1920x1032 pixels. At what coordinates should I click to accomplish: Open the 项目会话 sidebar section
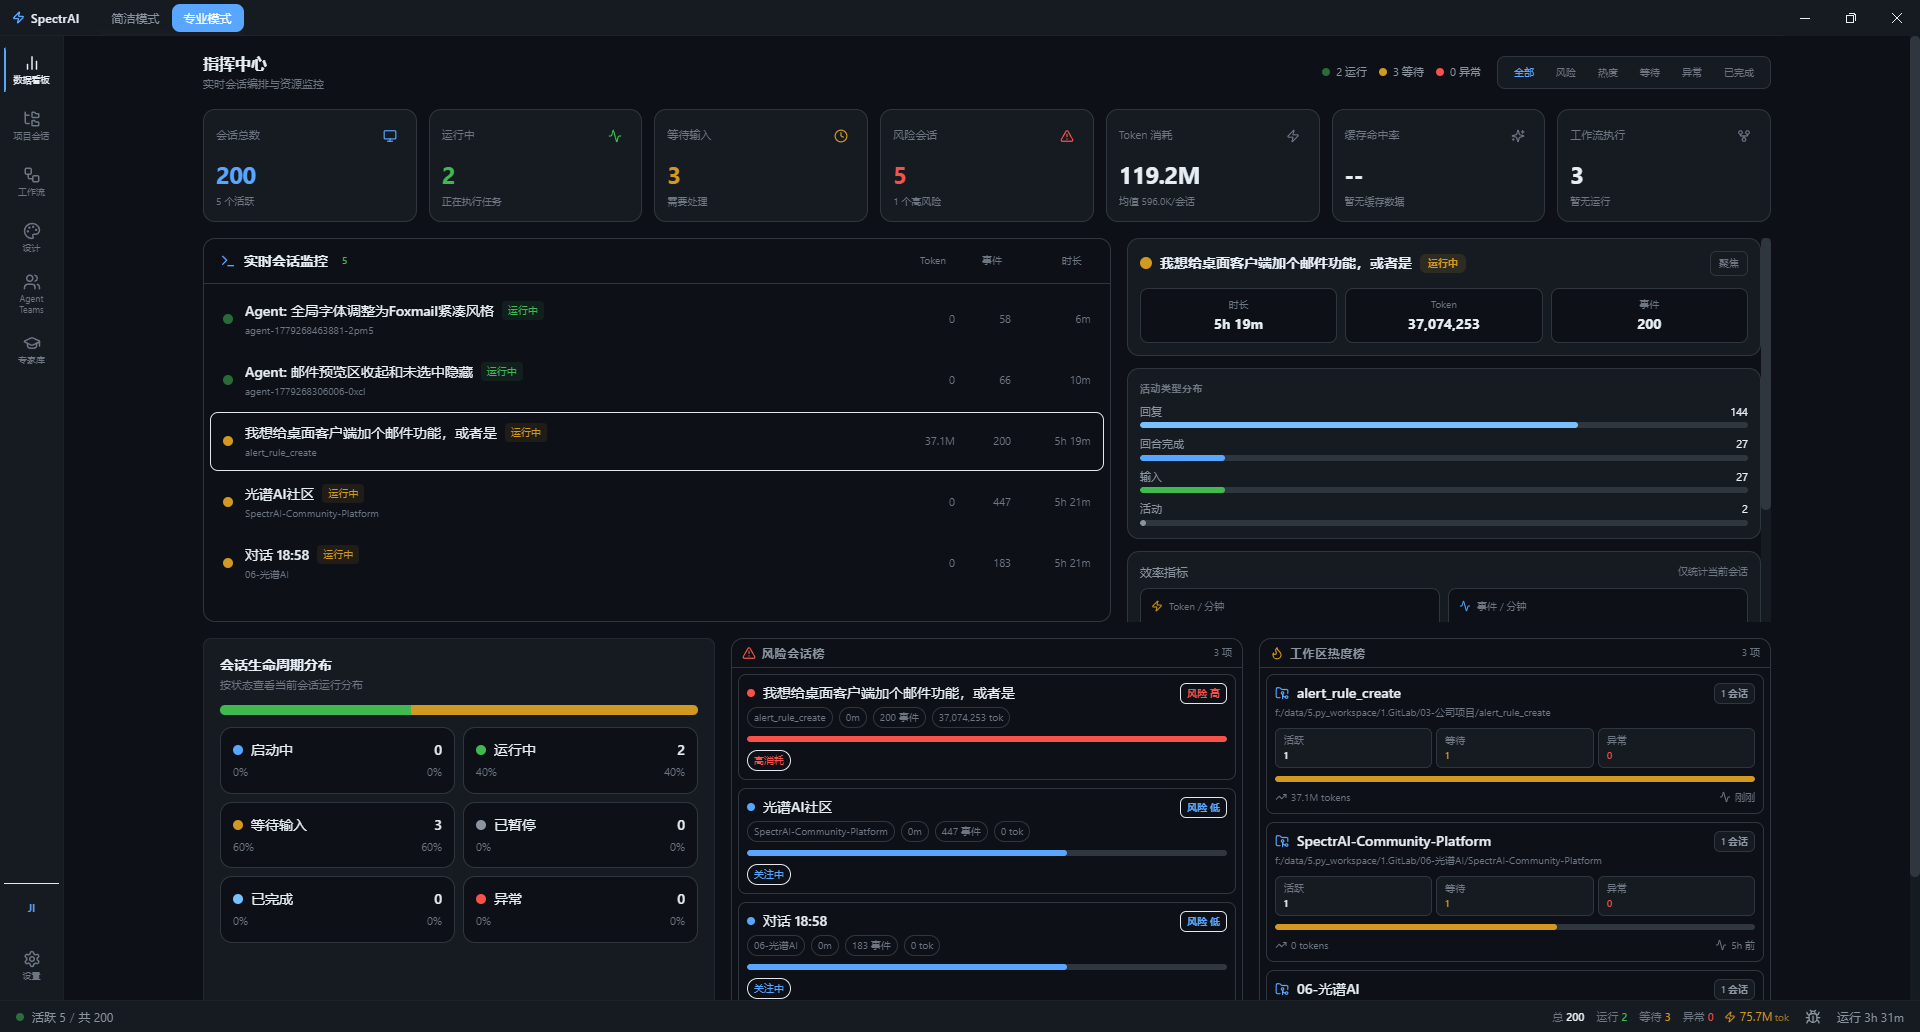pos(31,125)
